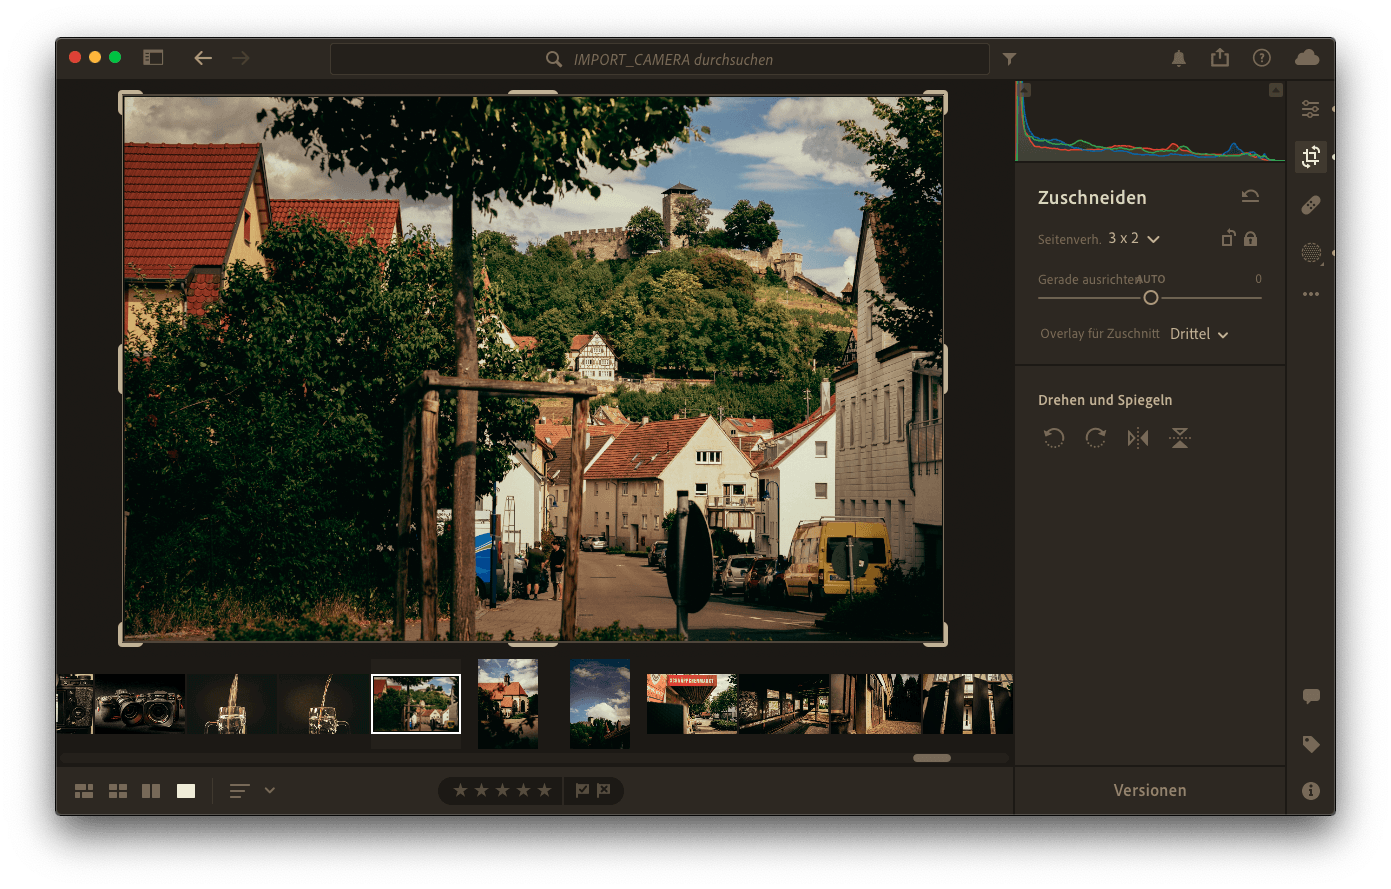Screen dimensions: 1391x889
Task: Expand the Drittel overlay dropdown
Action: pos(1199,334)
